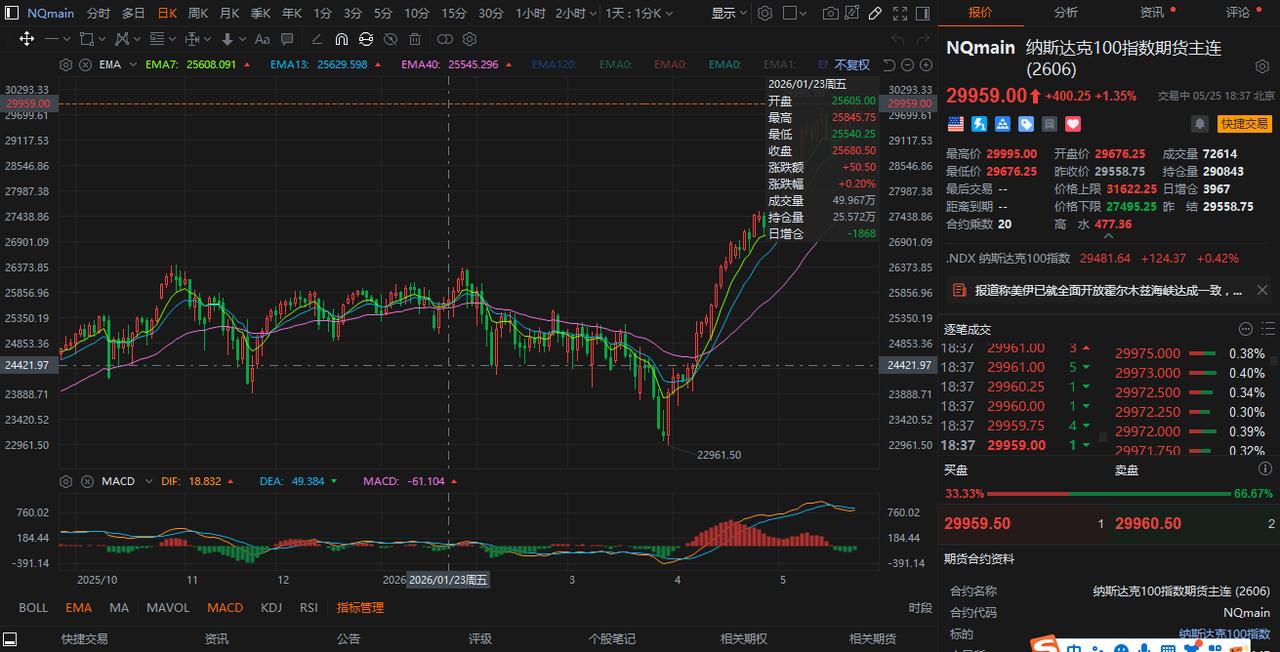The image size is (1280, 652).
Task: Click the US flag market icon
Action: coord(956,124)
